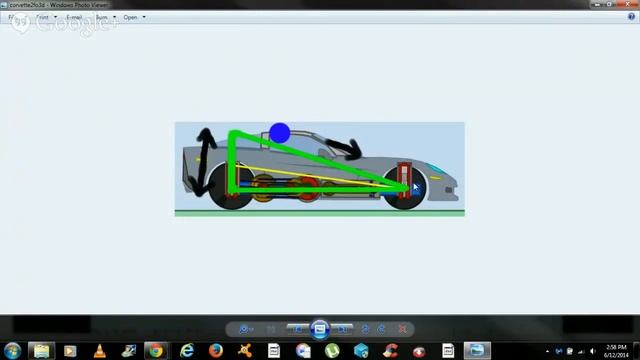The width and height of the screenshot is (640, 360).
Task: Click the Photo Viewer title bar icon
Action: click(4, 5)
